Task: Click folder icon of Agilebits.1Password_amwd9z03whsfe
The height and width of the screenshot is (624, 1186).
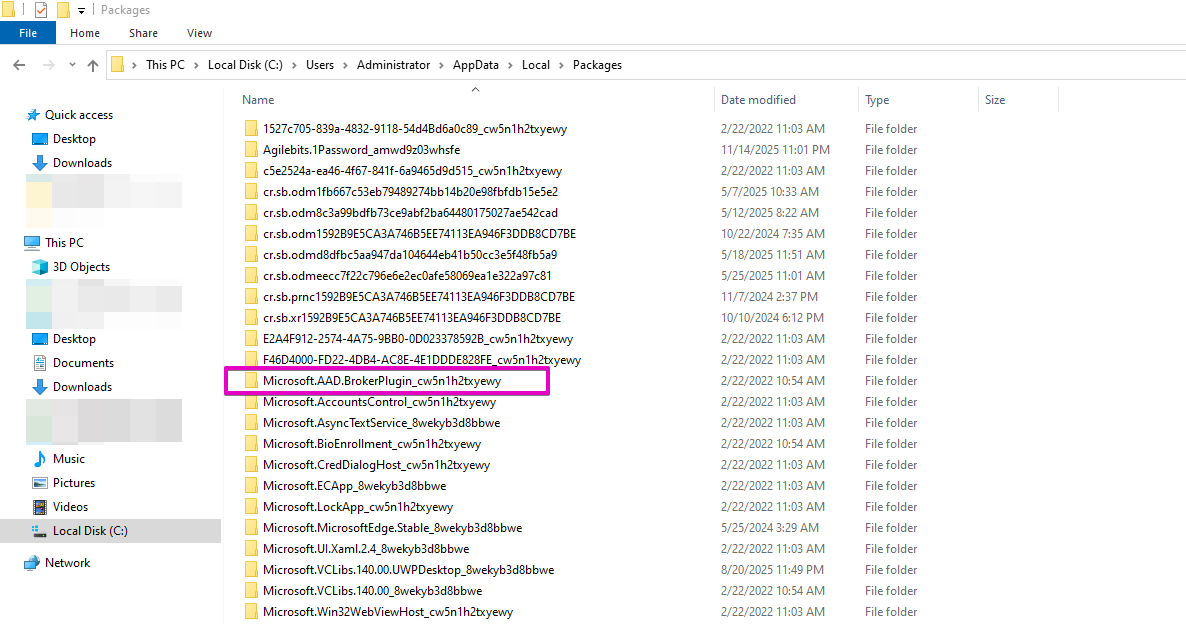Action: pos(251,150)
